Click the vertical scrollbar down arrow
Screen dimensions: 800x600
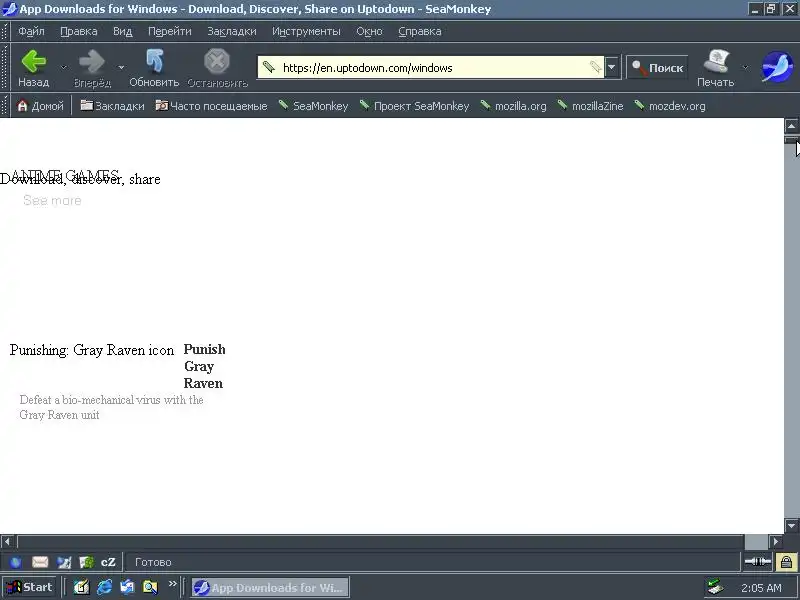click(x=791, y=526)
